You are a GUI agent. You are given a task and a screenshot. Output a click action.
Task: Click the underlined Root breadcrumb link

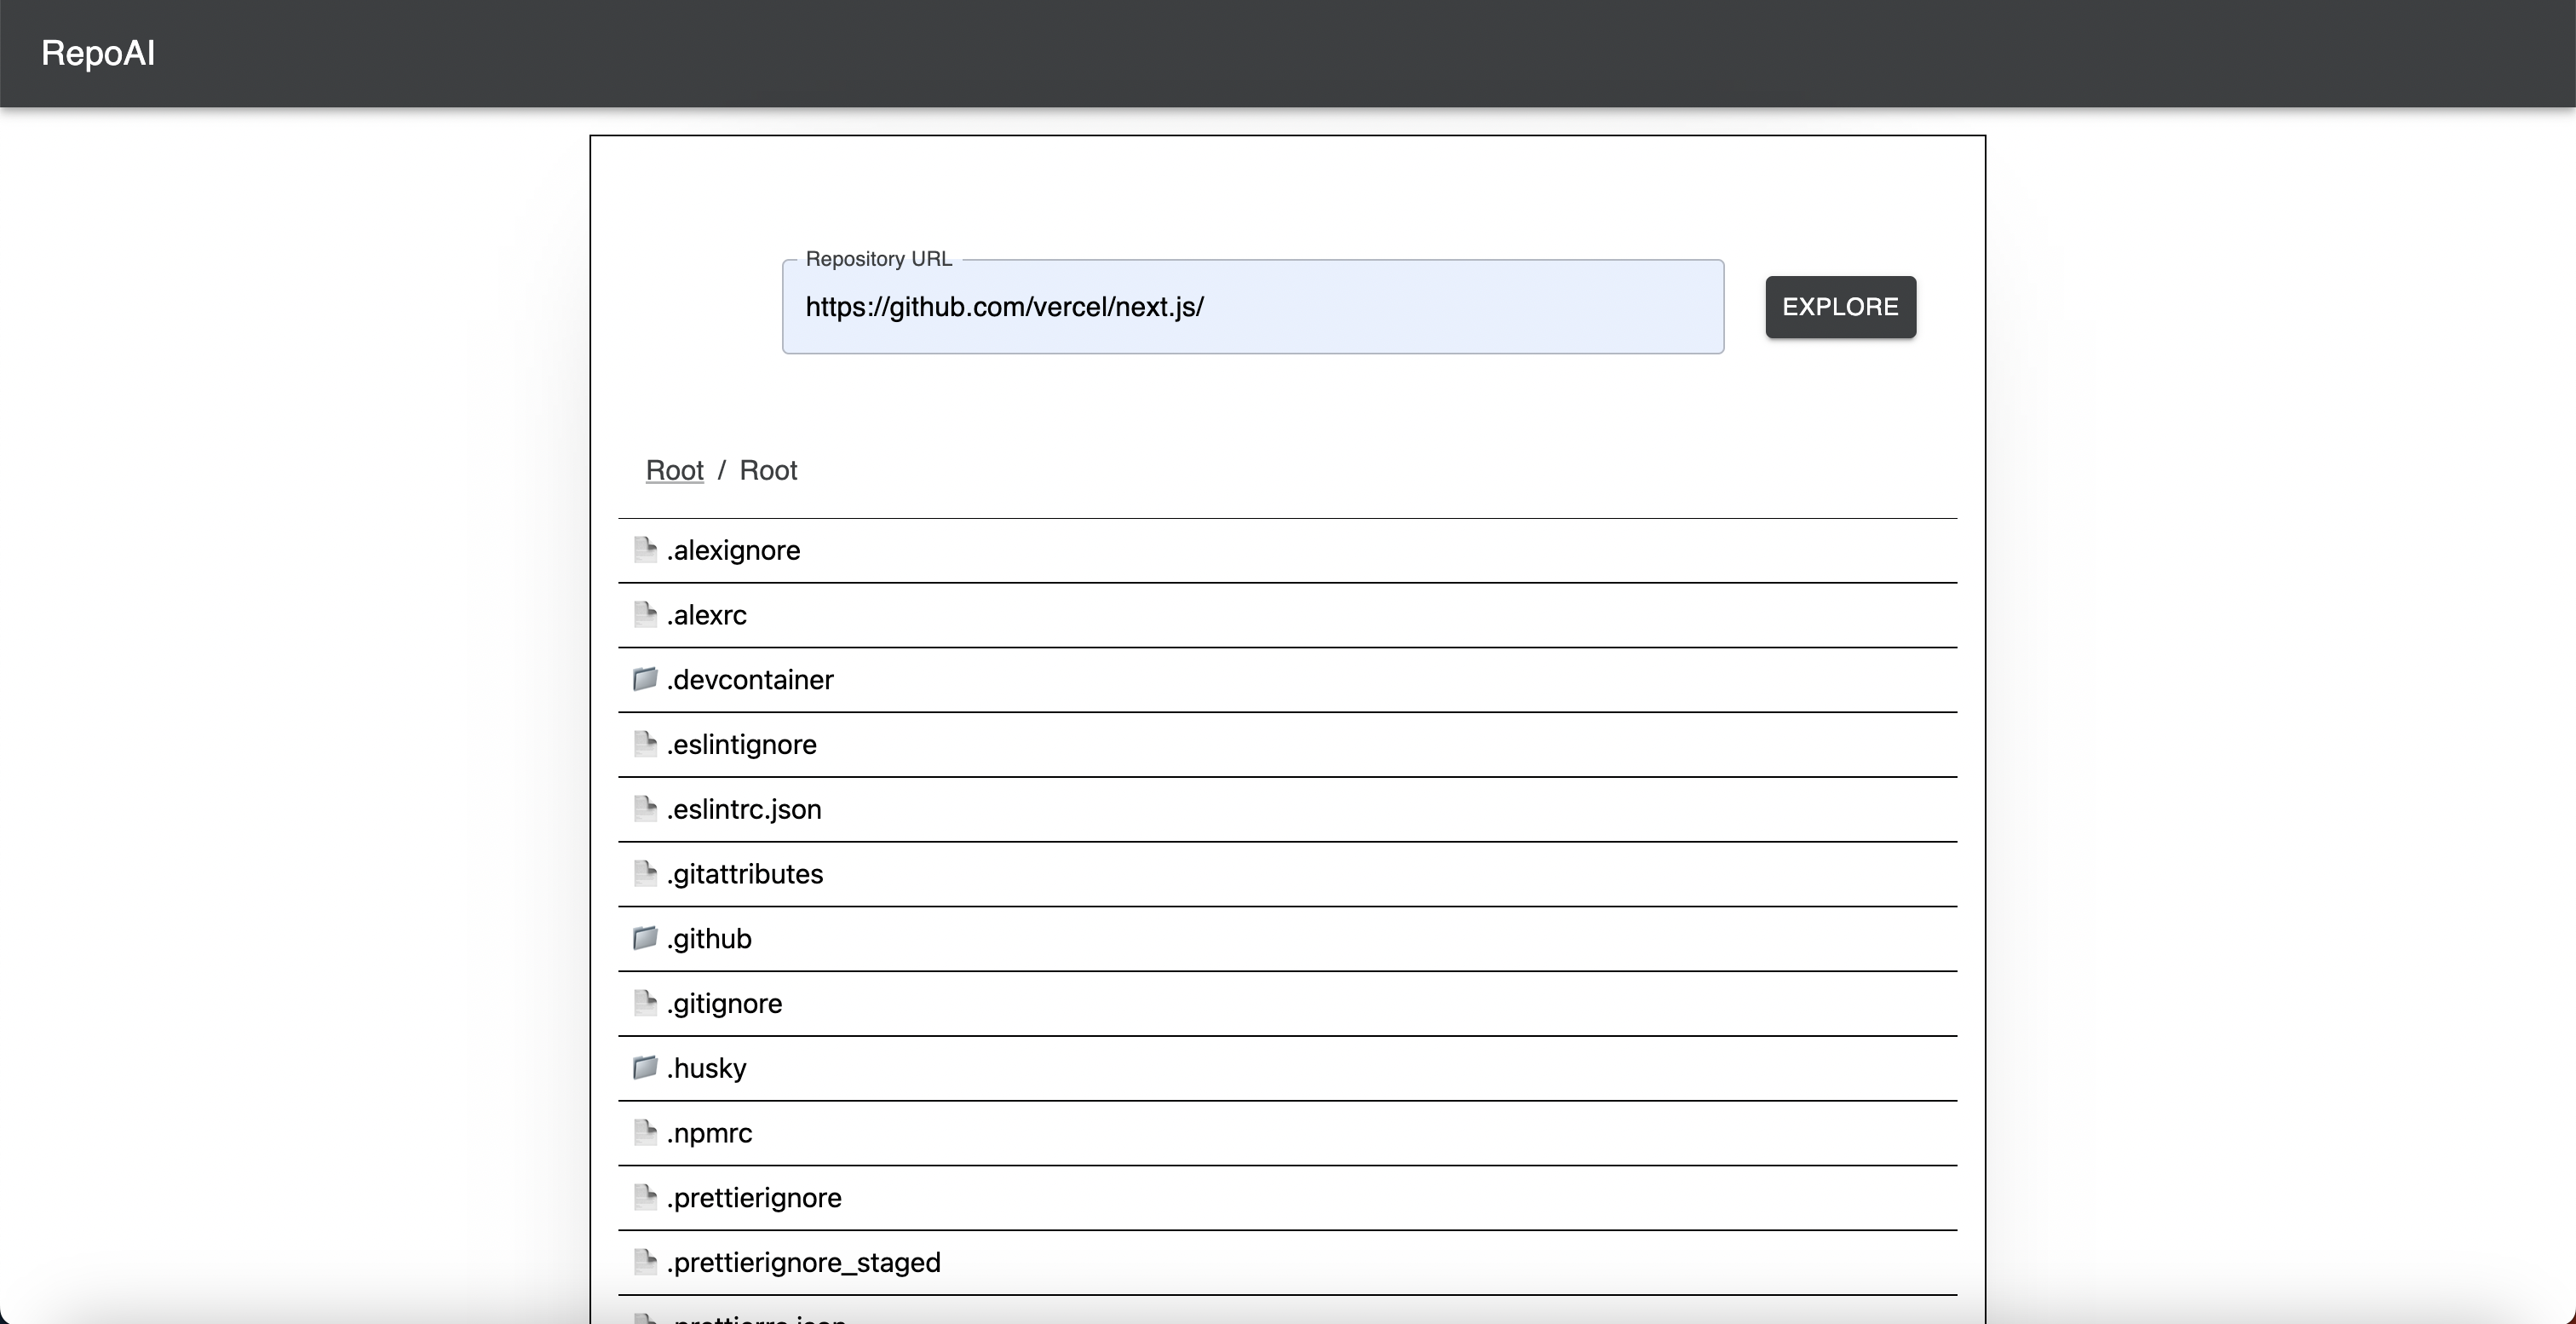pyautogui.click(x=674, y=470)
